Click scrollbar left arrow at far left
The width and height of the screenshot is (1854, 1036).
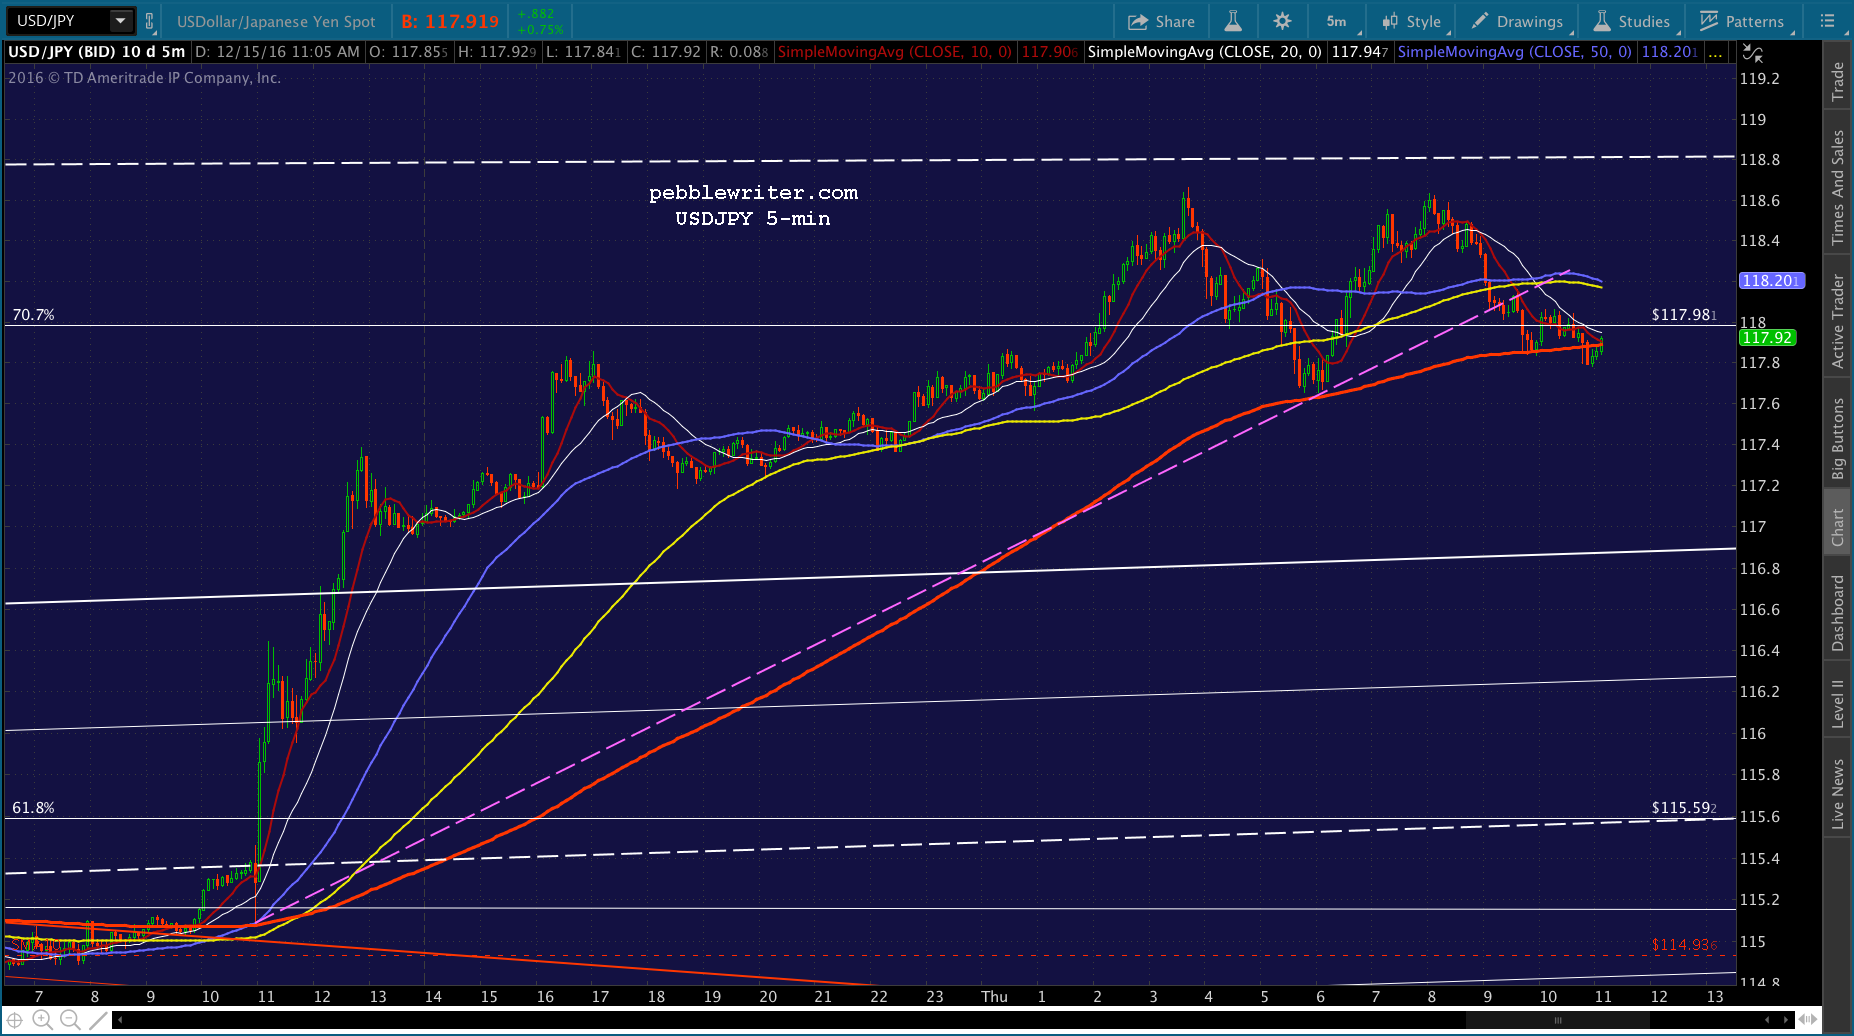point(120,1020)
